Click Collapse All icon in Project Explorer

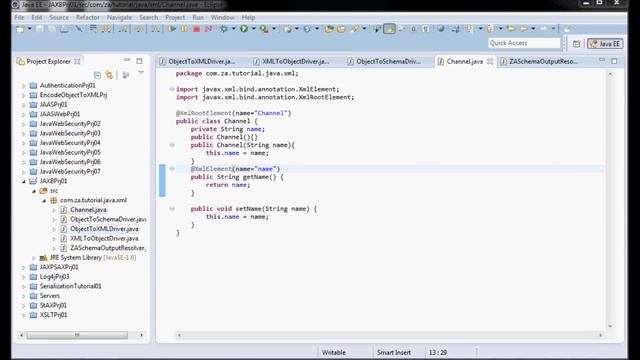click(97, 75)
